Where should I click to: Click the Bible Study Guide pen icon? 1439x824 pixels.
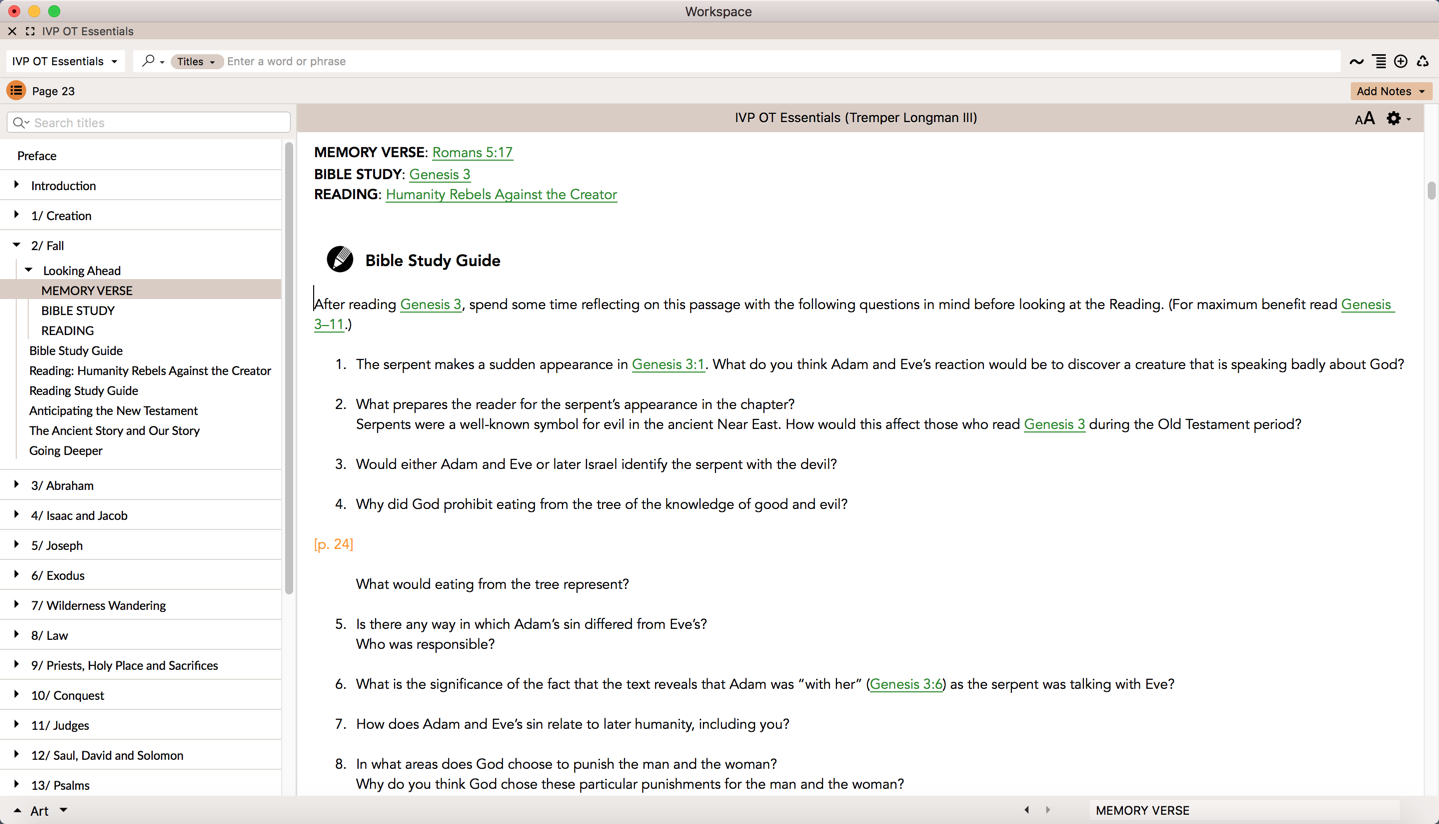(340, 259)
